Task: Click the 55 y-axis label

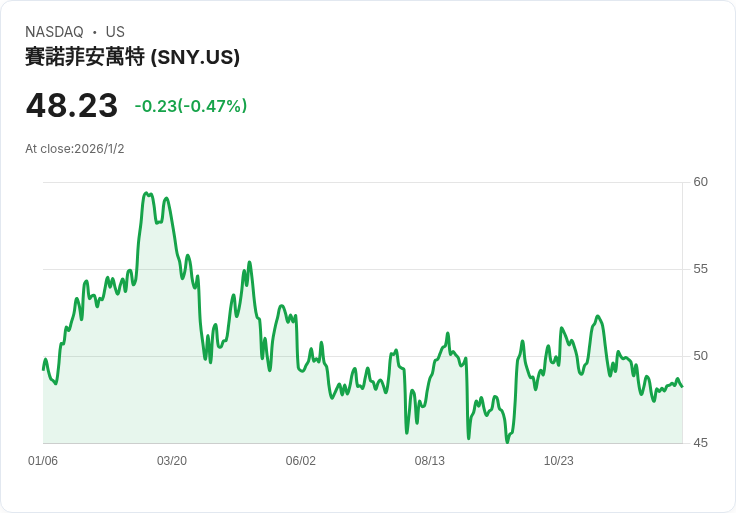Action: pyautogui.click(x=700, y=269)
